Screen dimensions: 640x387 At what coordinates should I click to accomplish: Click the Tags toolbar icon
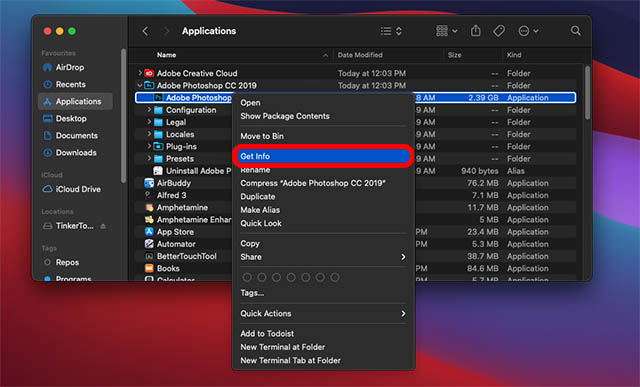499,31
